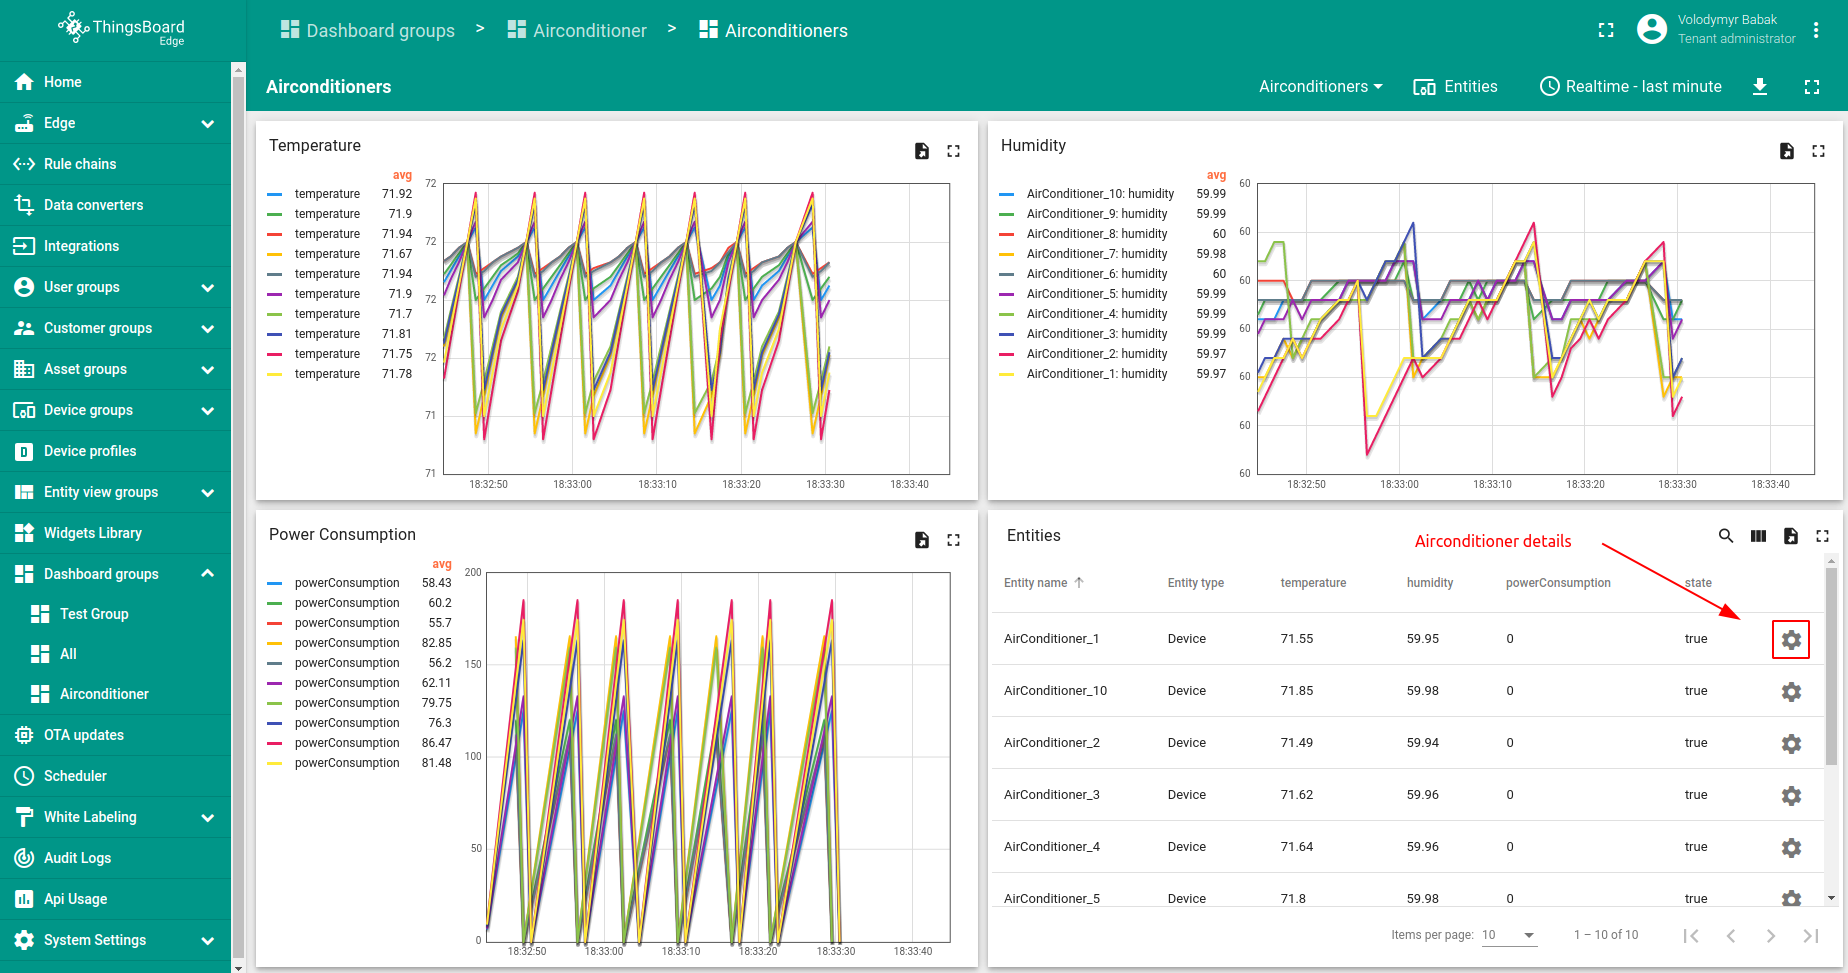Toggle AirConditioner_4 humidity legend series
Image resolution: width=1848 pixels, height=973 pixels.
point(1097,314)
